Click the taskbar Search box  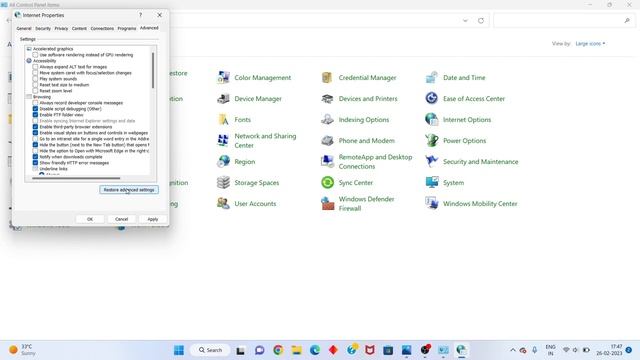click(x=211, y=350)
